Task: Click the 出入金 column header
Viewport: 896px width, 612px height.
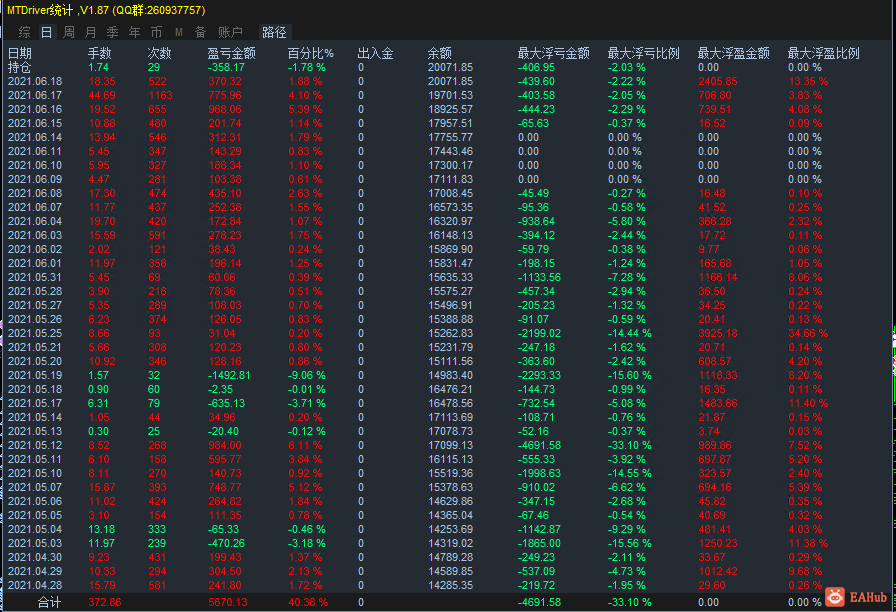Action: click(375, 54)
